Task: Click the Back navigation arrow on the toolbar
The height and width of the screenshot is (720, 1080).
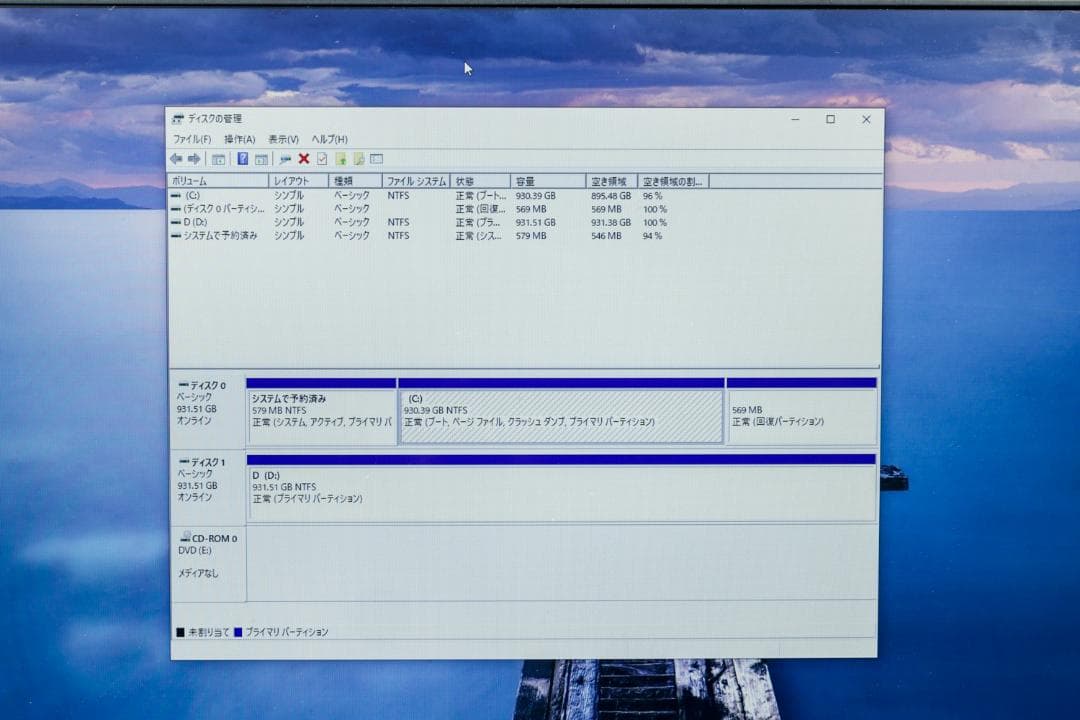Action: (178, 158)
